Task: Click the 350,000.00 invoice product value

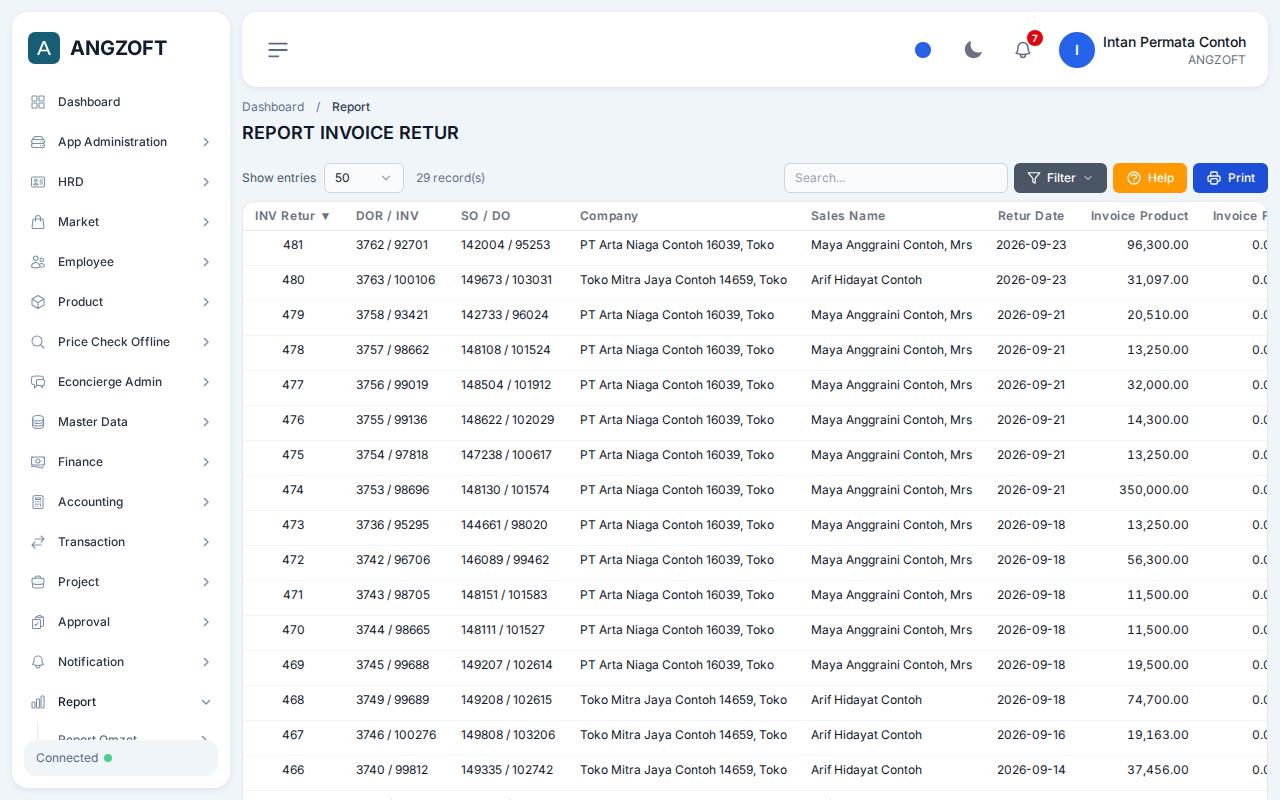Action: (1154, 490)
